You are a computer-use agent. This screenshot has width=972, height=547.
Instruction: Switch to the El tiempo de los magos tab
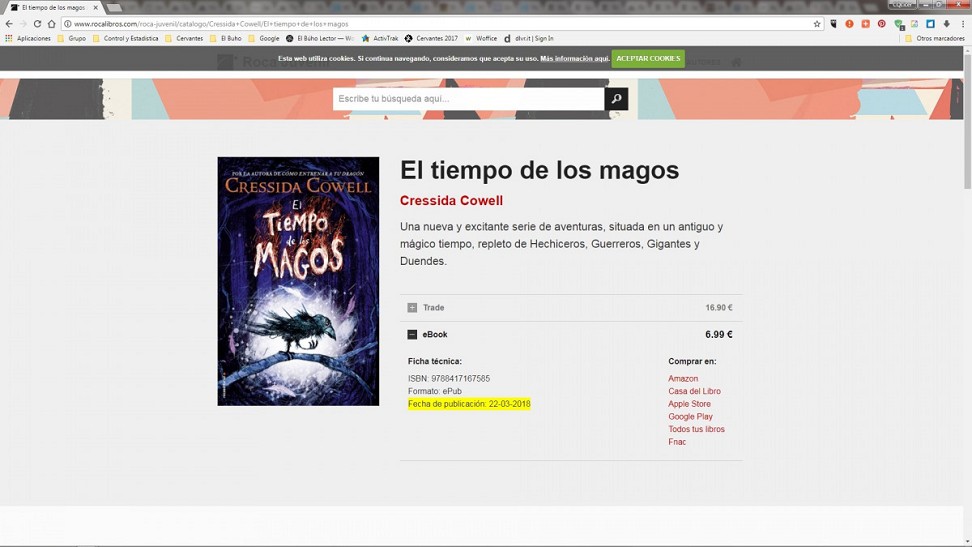point(52,7)
